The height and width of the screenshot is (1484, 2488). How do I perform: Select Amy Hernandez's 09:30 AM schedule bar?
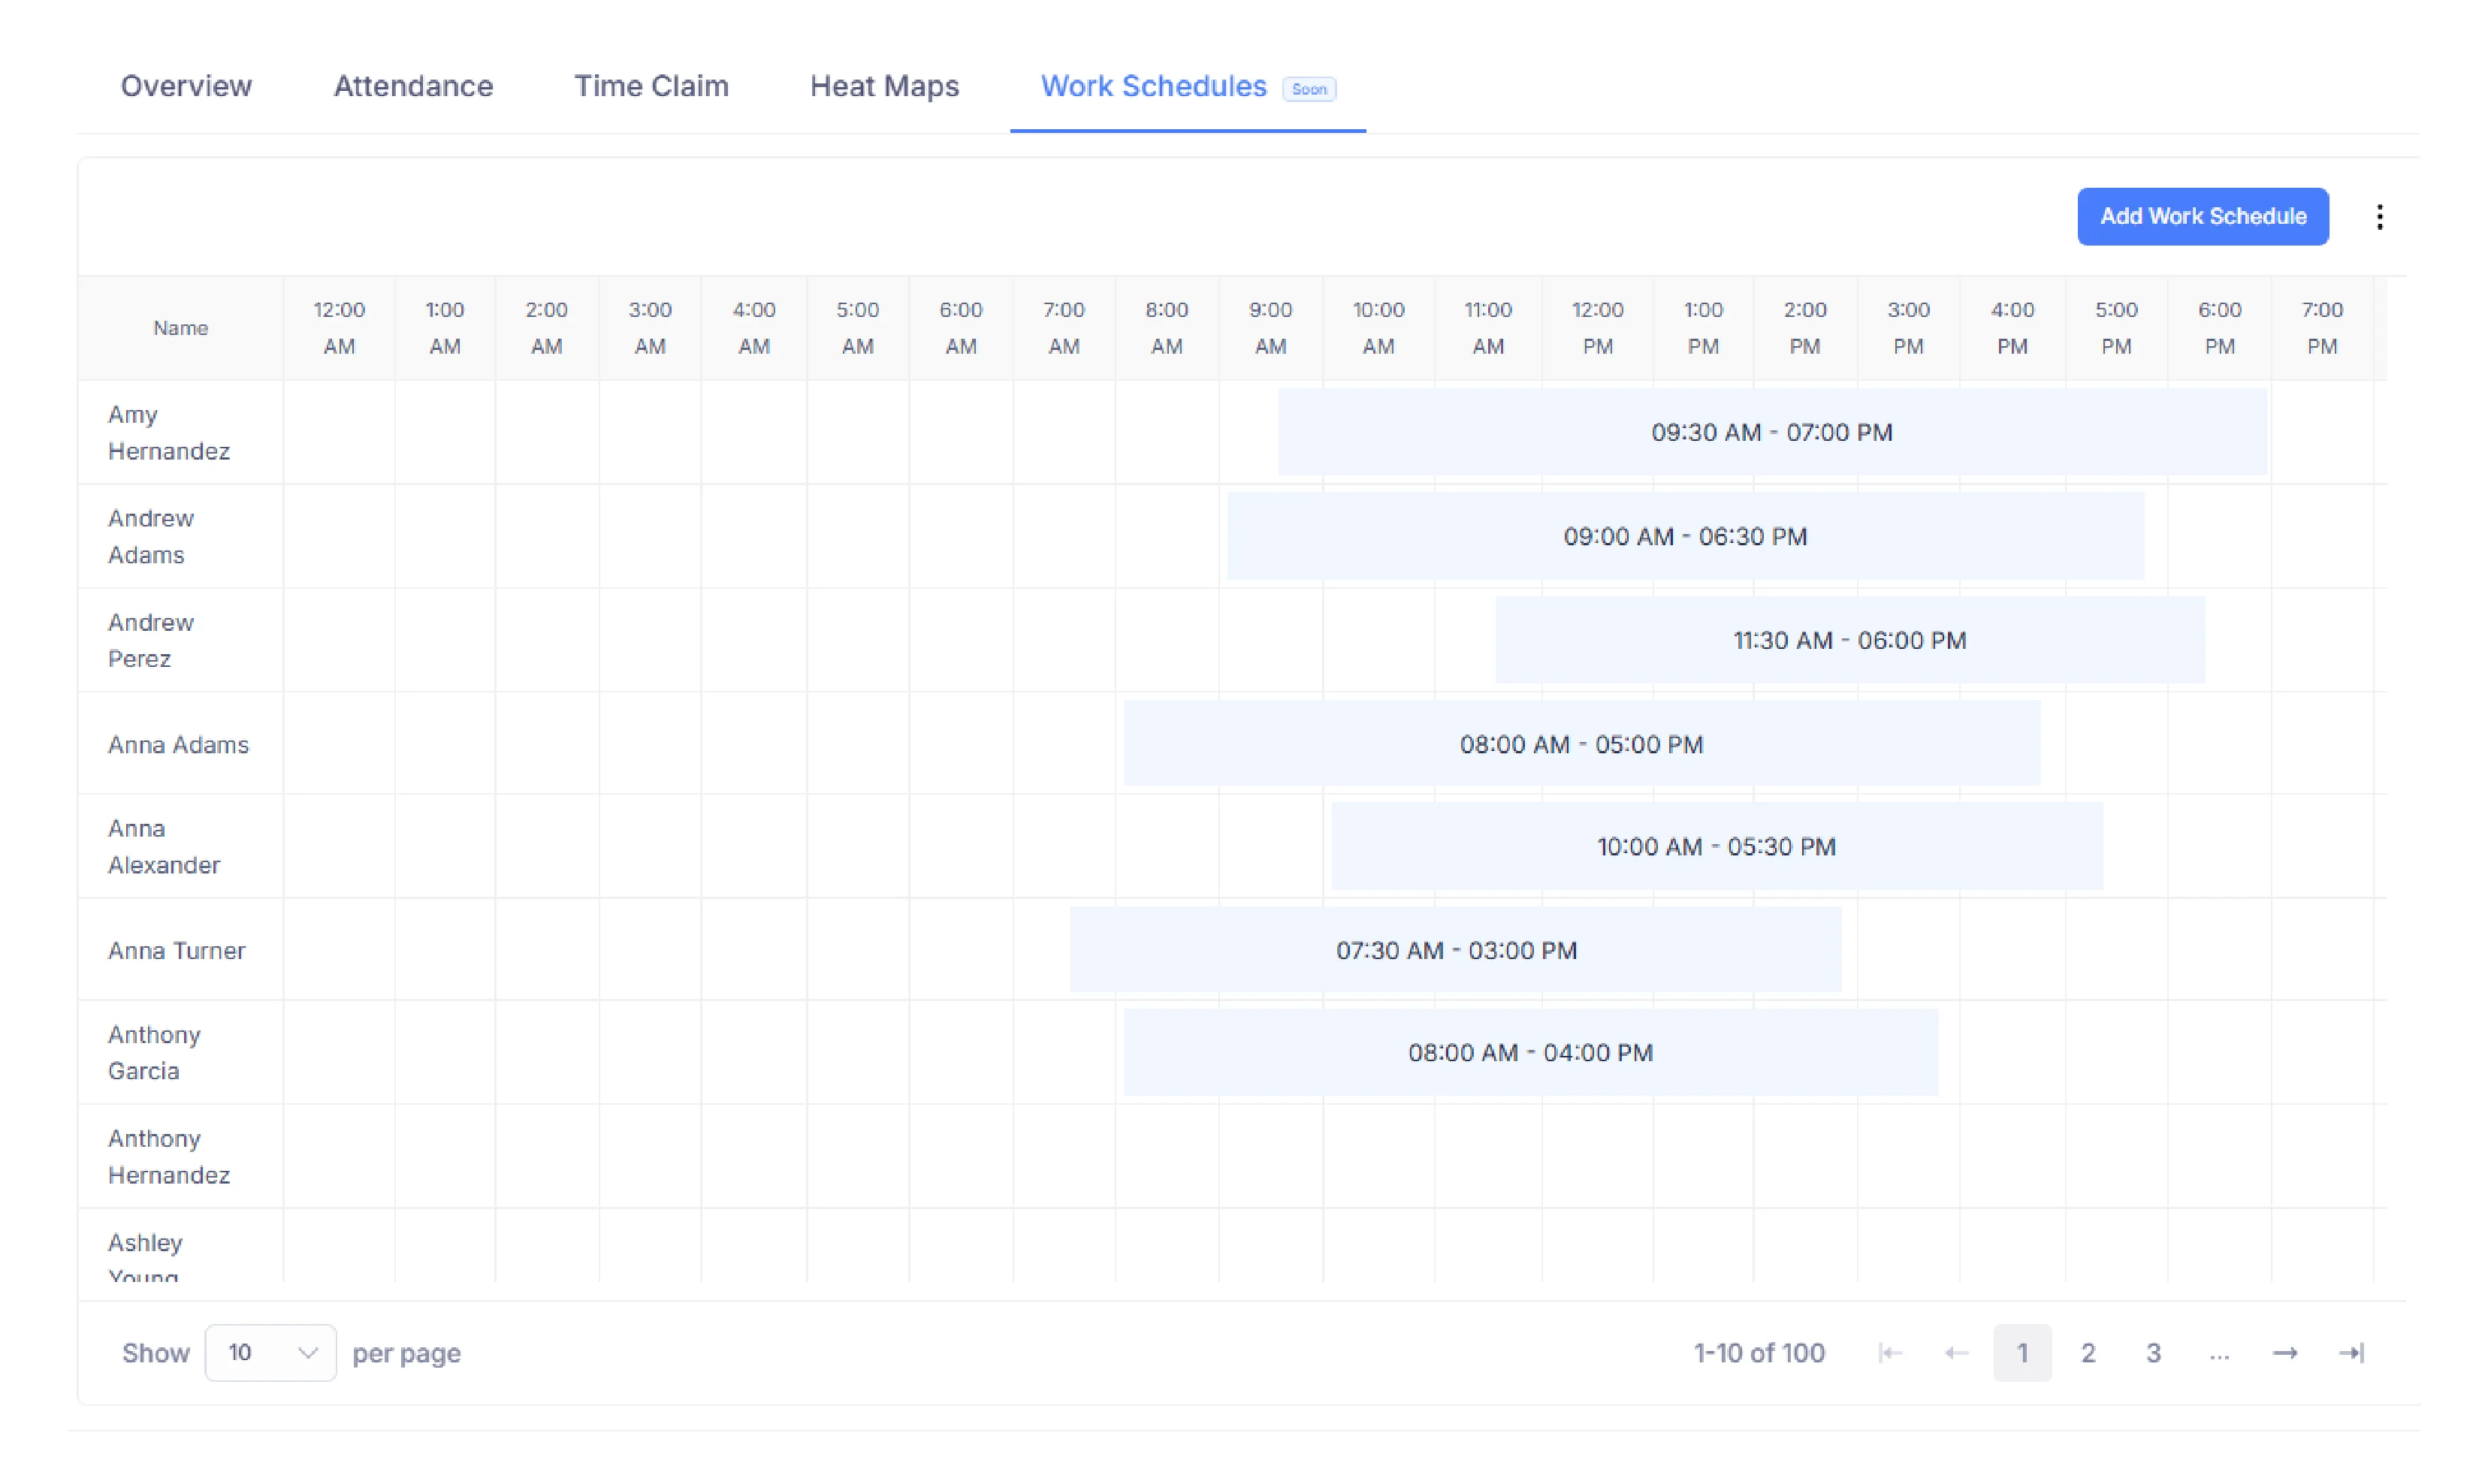point(1772,432)
